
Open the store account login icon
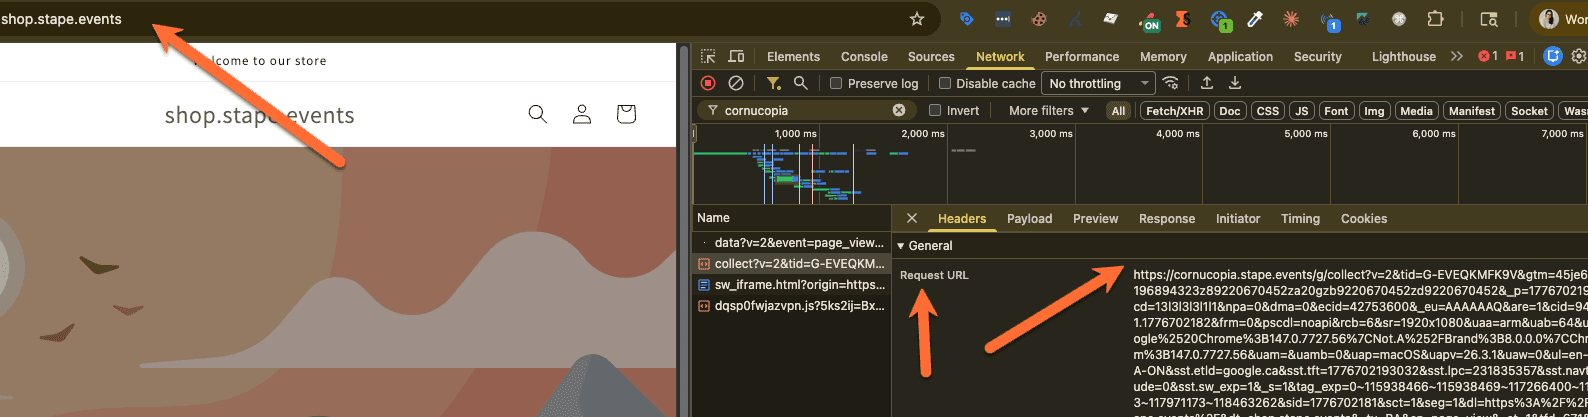pyautogui.click(x=582, y=114)
